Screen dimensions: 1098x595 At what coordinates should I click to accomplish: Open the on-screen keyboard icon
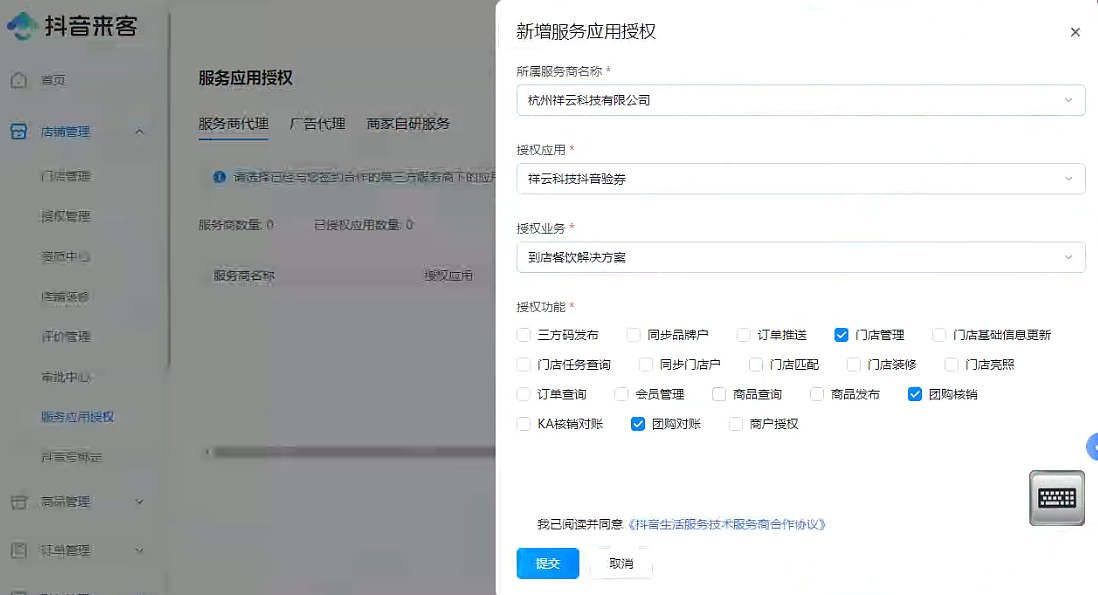pyautogui.click(x=1057, y=498)
